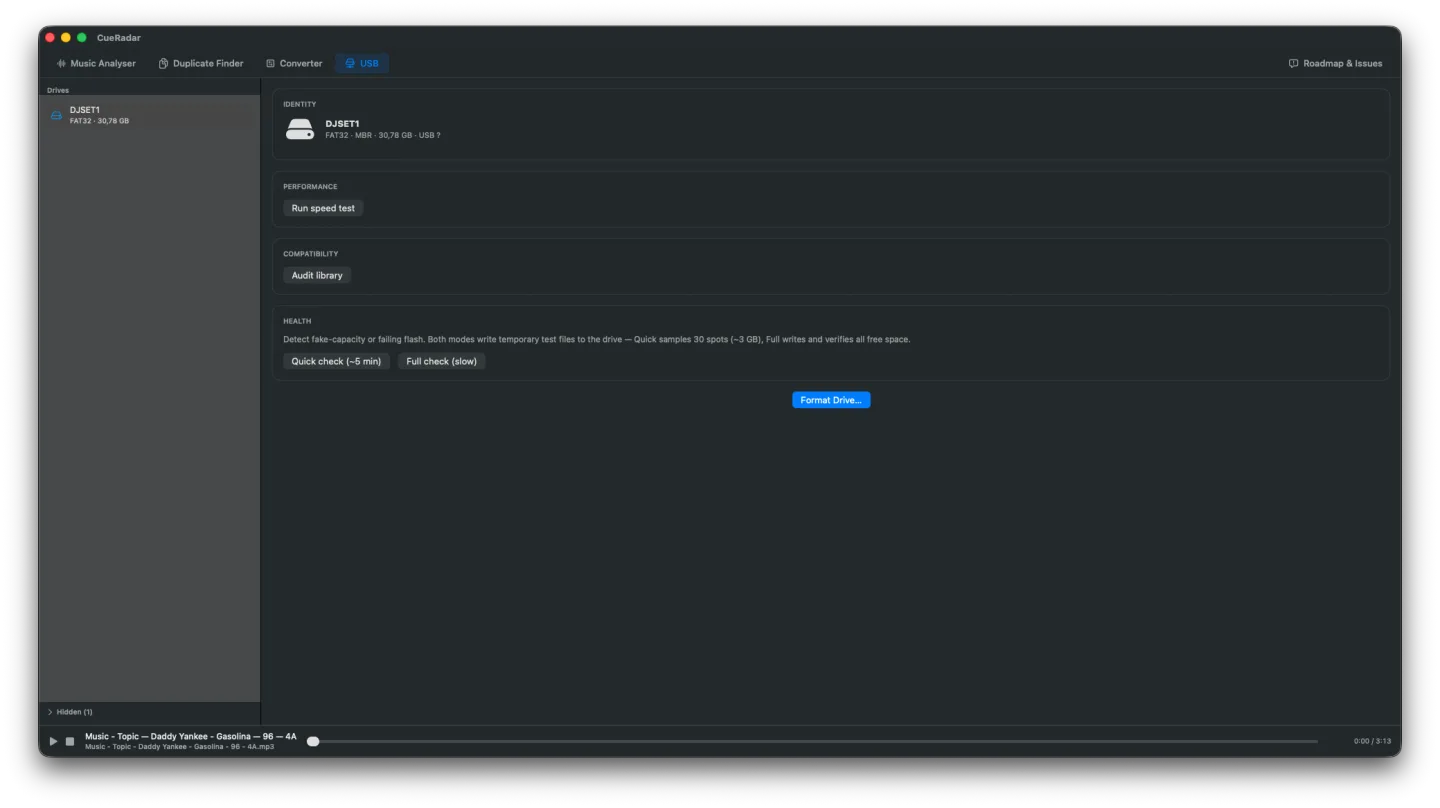Click the drive icon beside DJSET1 in sidebar
Screen dimensions: 1440x808
point(56,115)
